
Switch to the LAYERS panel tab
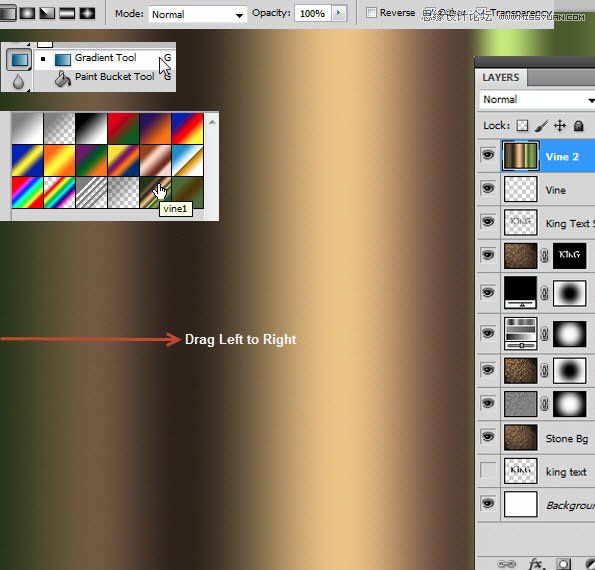[x=501, y=77]
